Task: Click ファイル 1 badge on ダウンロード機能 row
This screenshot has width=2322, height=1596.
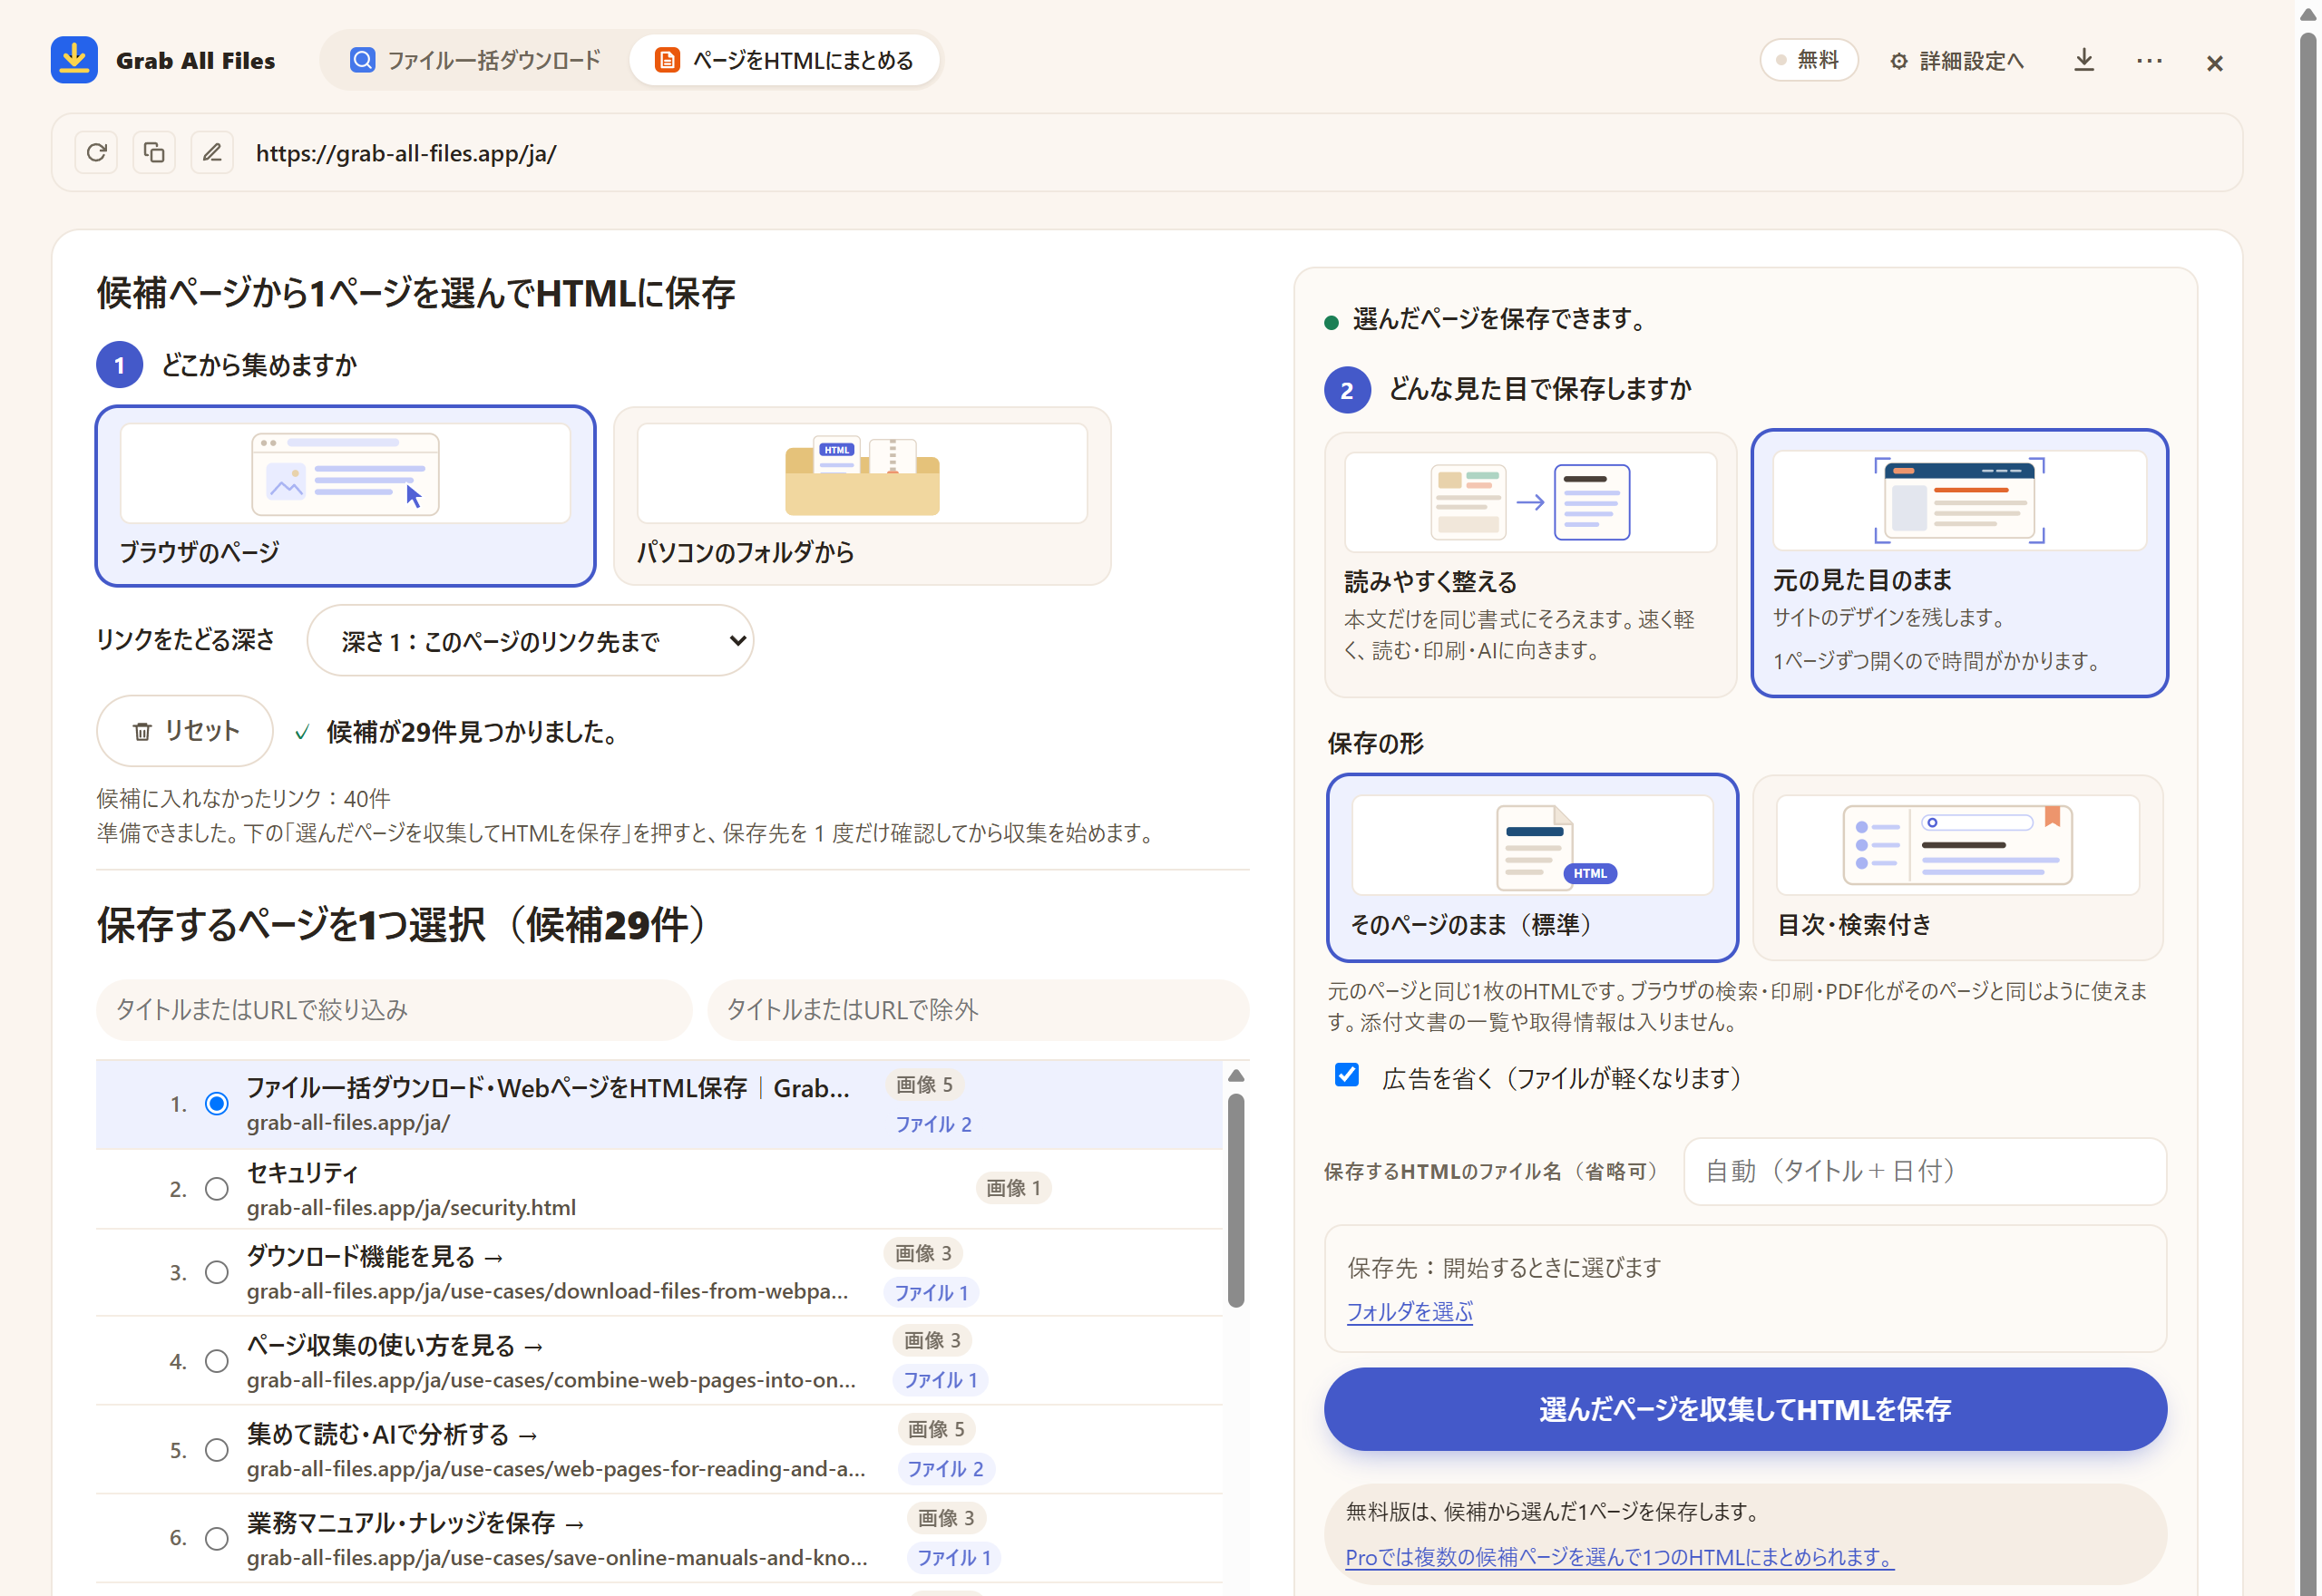Action: point(931,1293)
